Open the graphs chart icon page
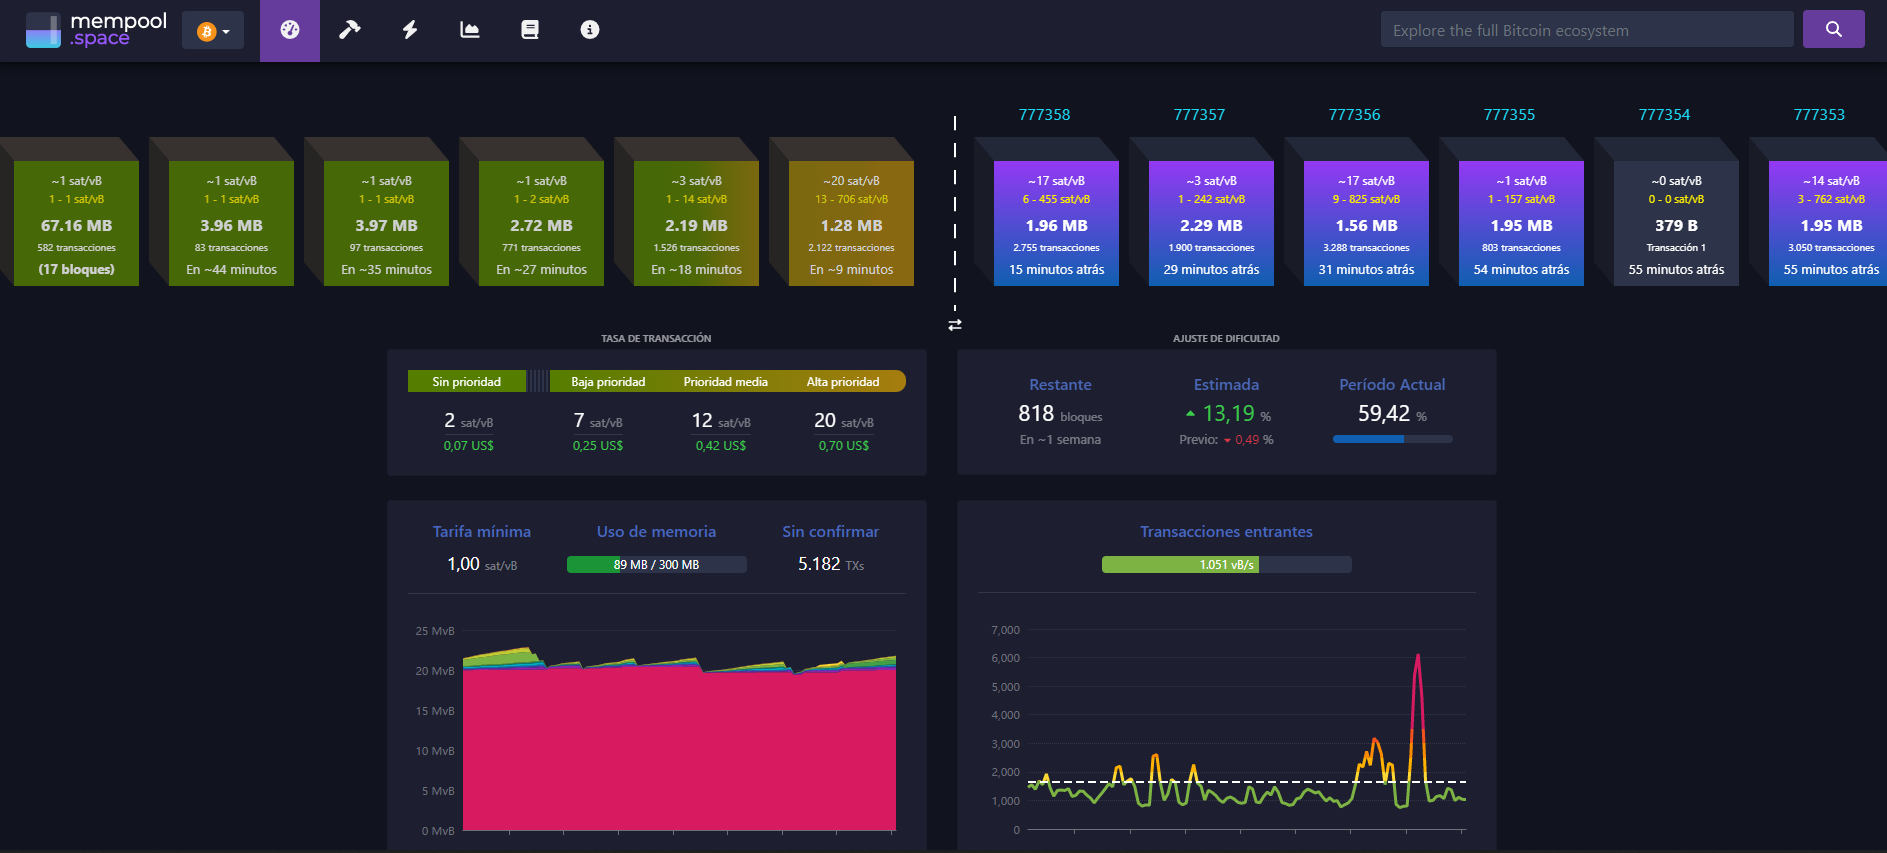 (470, 30)
